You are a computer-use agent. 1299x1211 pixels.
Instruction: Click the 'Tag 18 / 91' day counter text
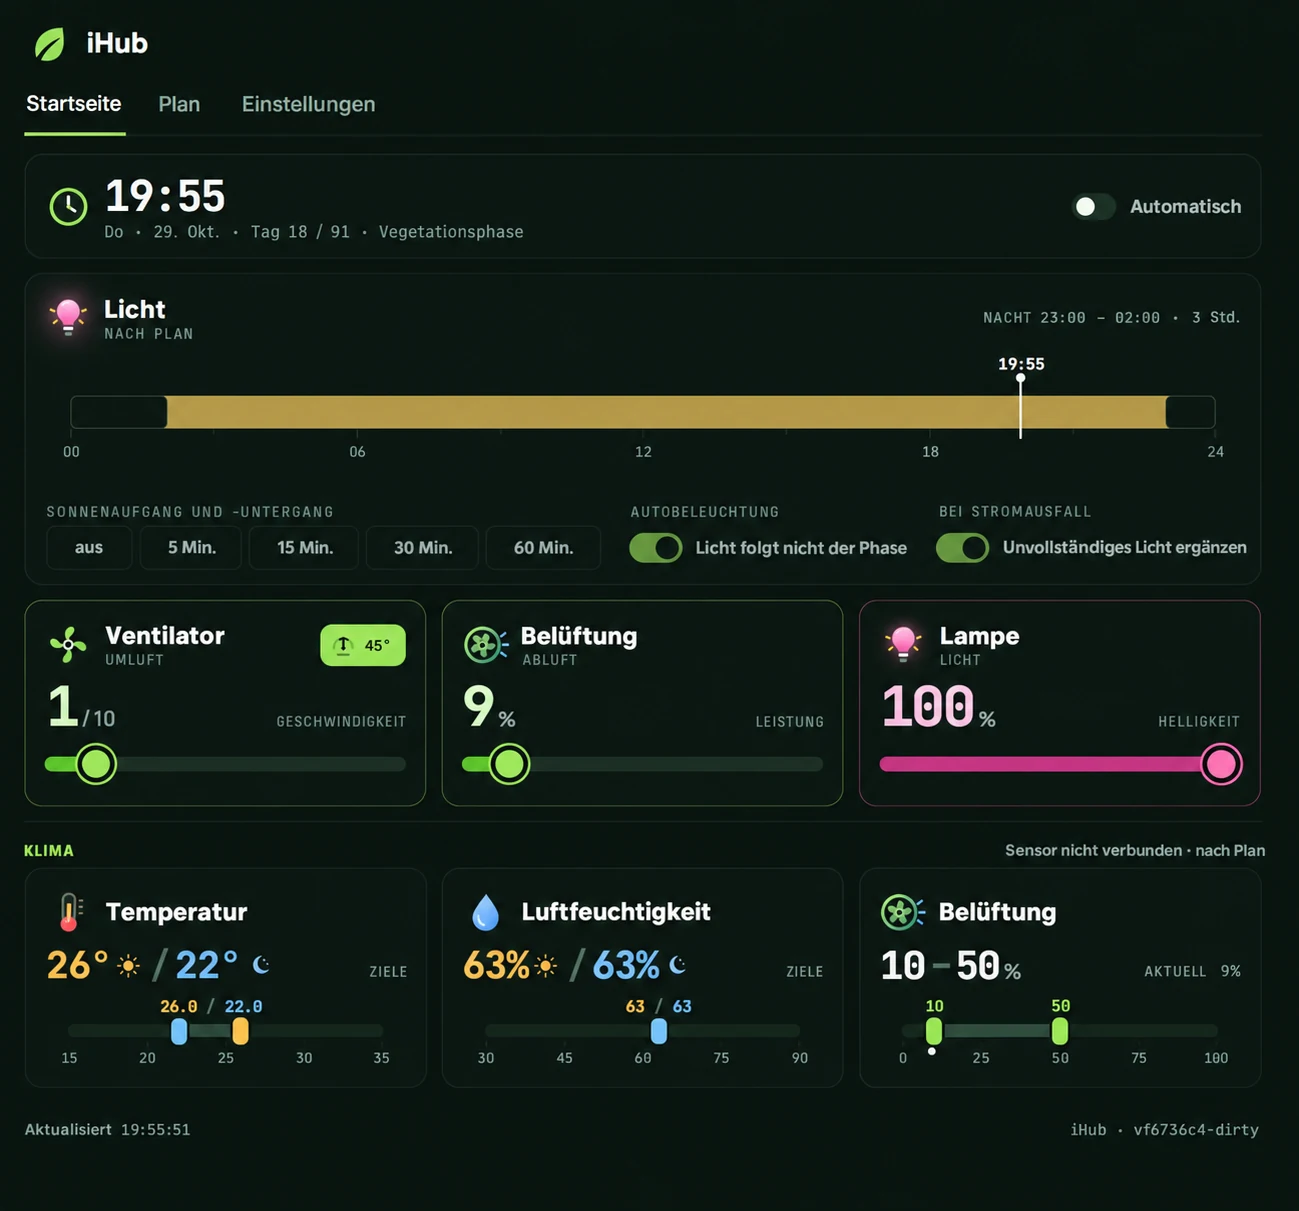click(x=300, y=232)
